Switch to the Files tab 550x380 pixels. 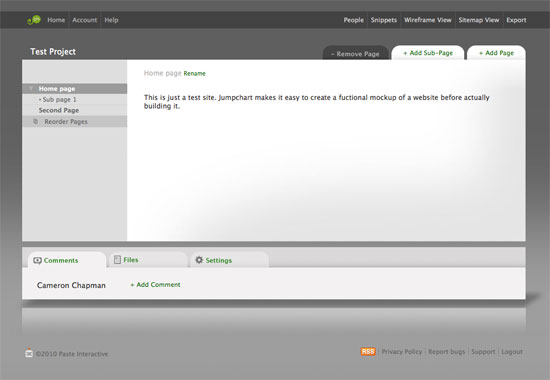[148, 260]
